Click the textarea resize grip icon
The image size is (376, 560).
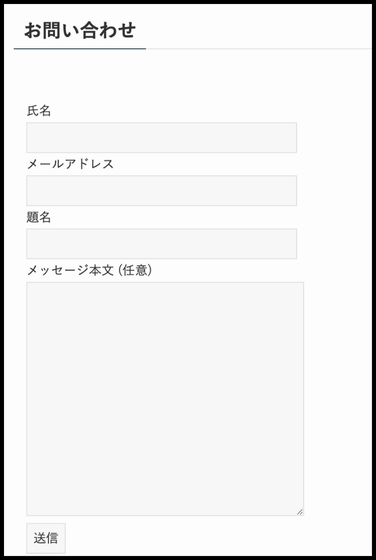pyautogui.click(x=300, y=512)
